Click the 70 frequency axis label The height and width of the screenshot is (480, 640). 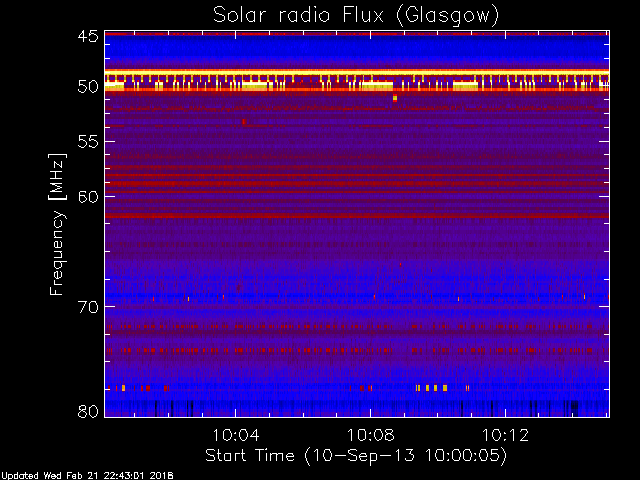88,307
